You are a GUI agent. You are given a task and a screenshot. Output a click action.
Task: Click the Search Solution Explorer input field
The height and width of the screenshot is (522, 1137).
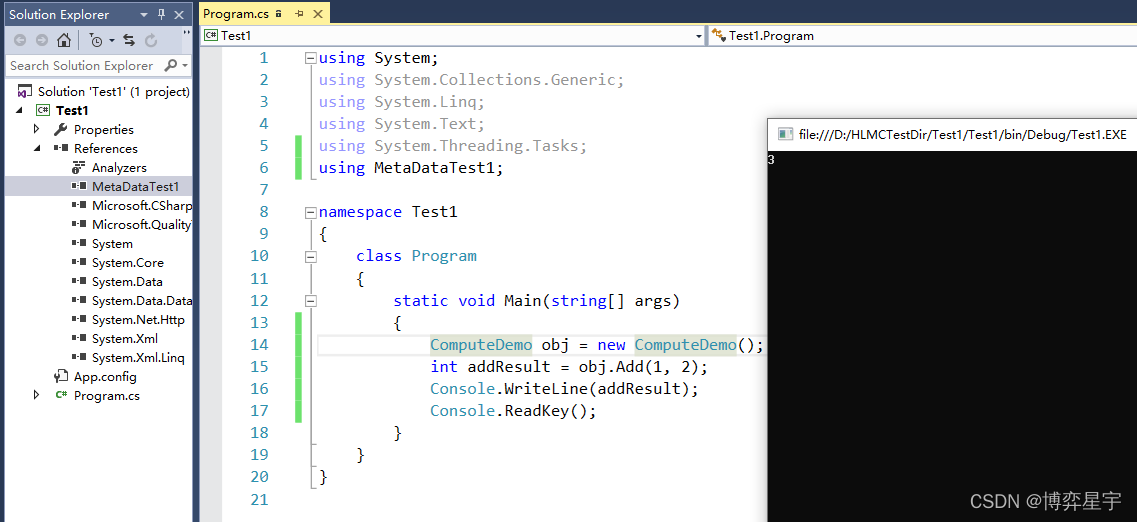(82, 65)
